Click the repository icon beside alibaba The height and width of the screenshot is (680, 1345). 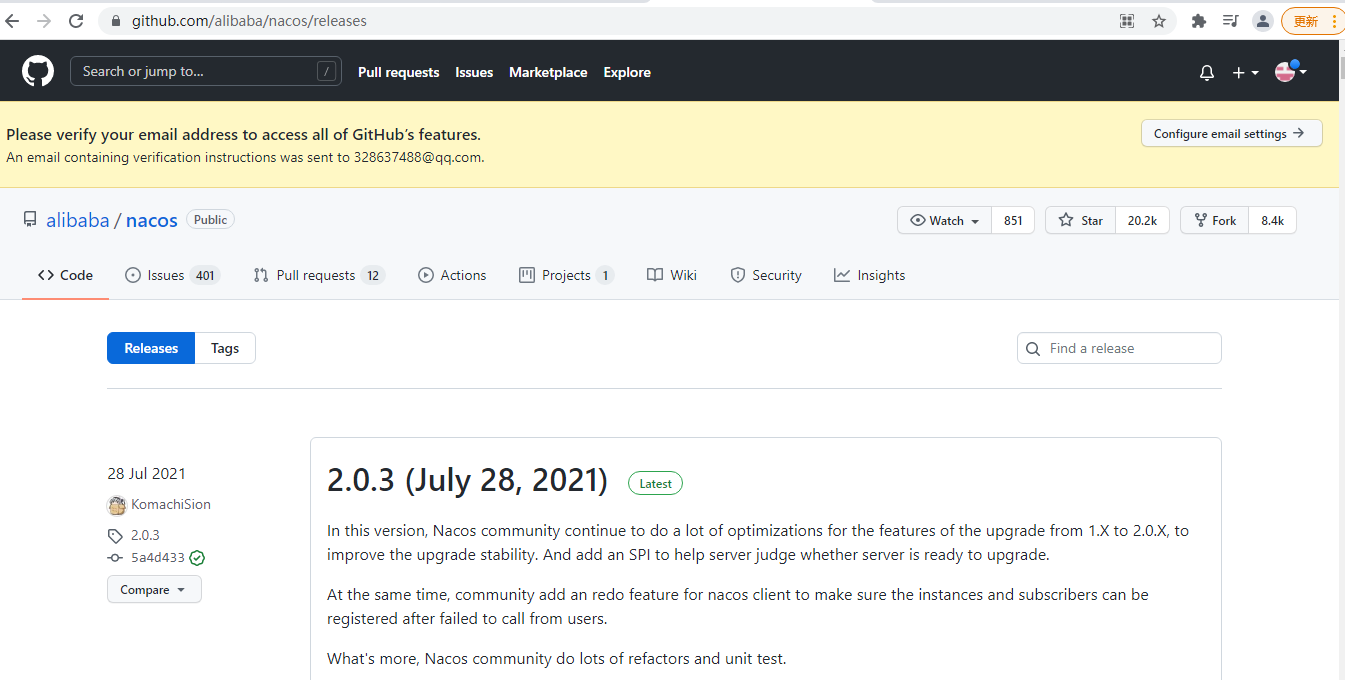pyautogui.click(x=30, y=220)
